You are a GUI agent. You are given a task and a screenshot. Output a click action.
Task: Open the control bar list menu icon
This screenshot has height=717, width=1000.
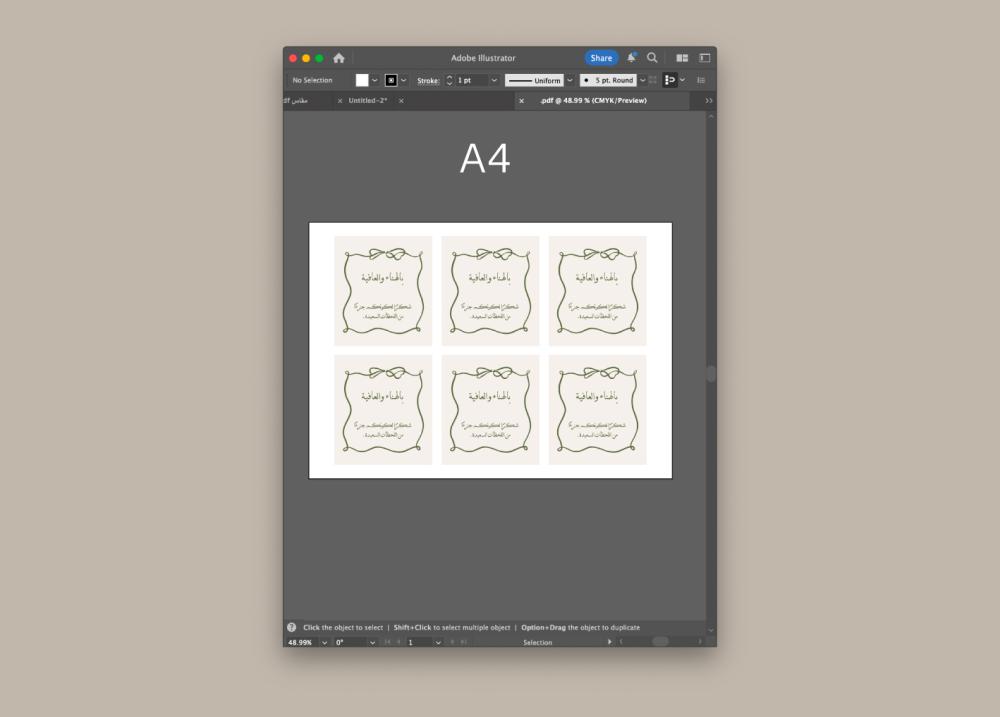701,80
